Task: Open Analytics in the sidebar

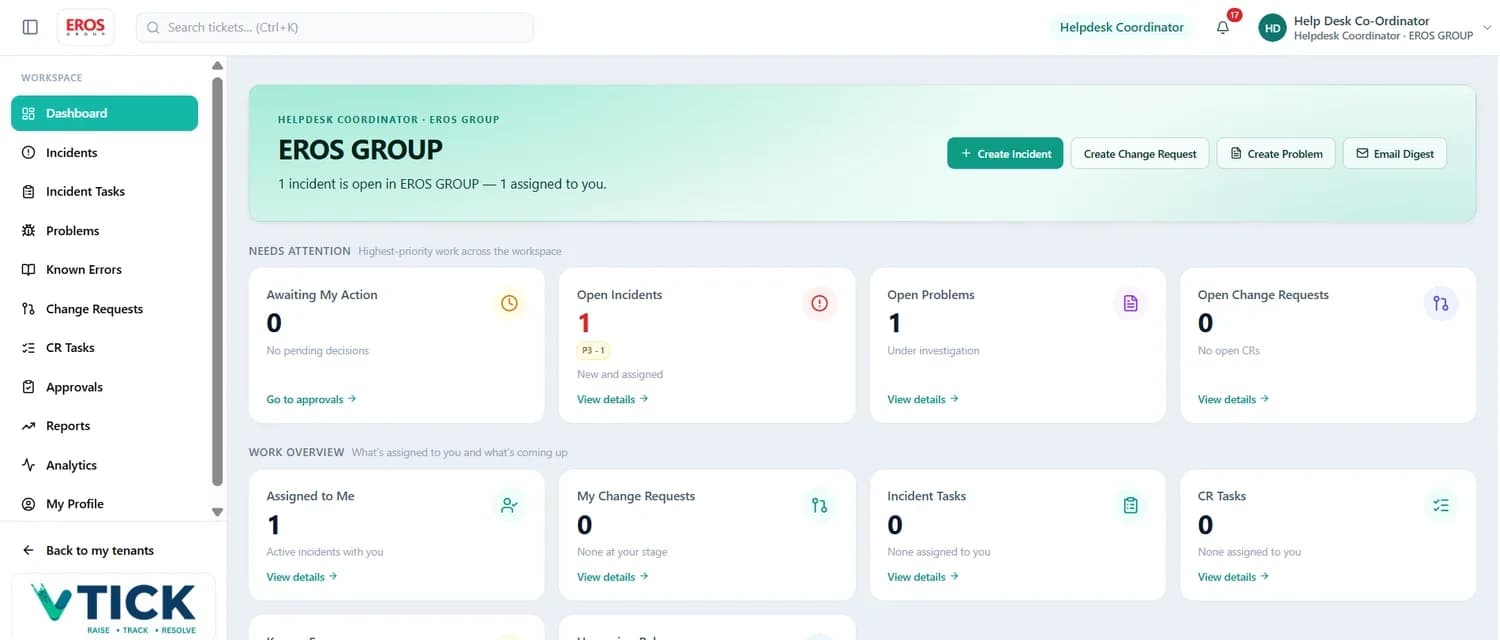Action: 104,464
